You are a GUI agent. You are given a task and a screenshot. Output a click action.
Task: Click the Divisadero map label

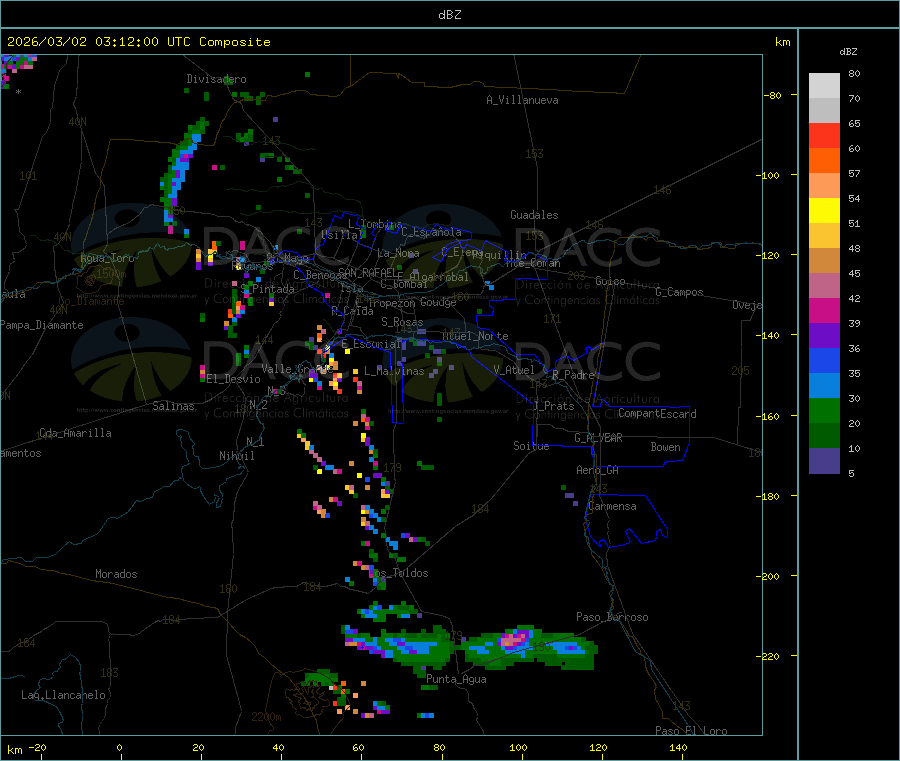pyautogui.click(x=216, y=79)
